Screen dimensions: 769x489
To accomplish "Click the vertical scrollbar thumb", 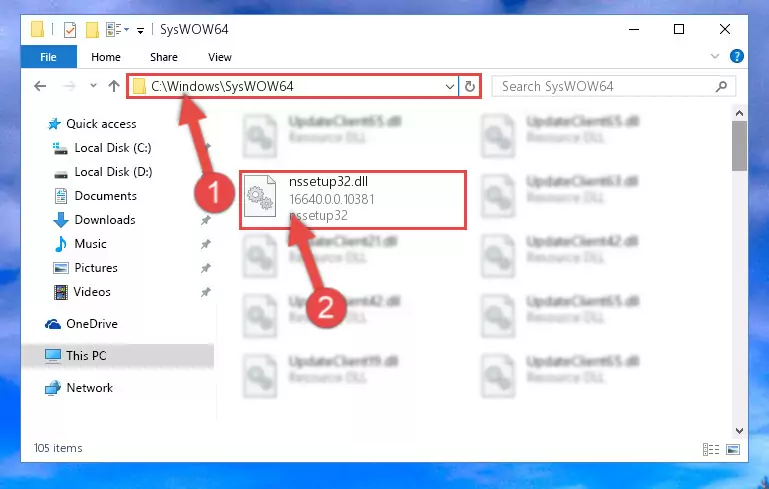I will tap(739, 146).
